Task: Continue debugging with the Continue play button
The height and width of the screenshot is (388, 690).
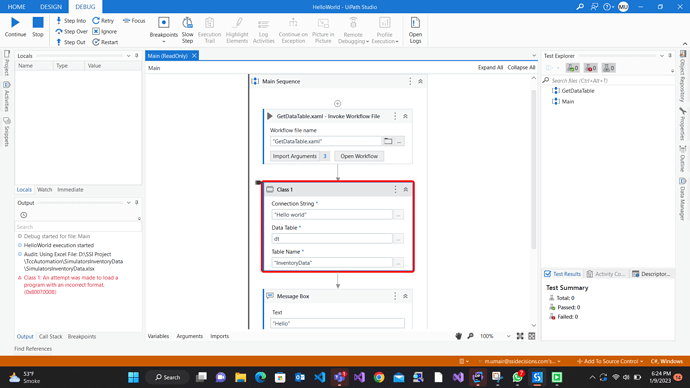Action: [15, 27]
